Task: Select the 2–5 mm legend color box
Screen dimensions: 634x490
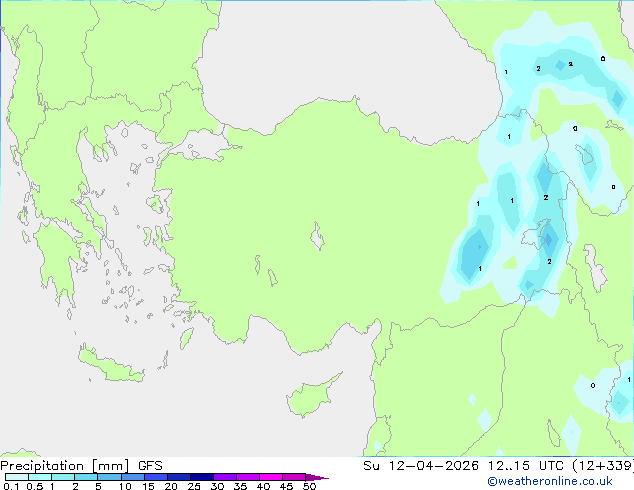Action: pyautogui.click(x=86, y=477)
